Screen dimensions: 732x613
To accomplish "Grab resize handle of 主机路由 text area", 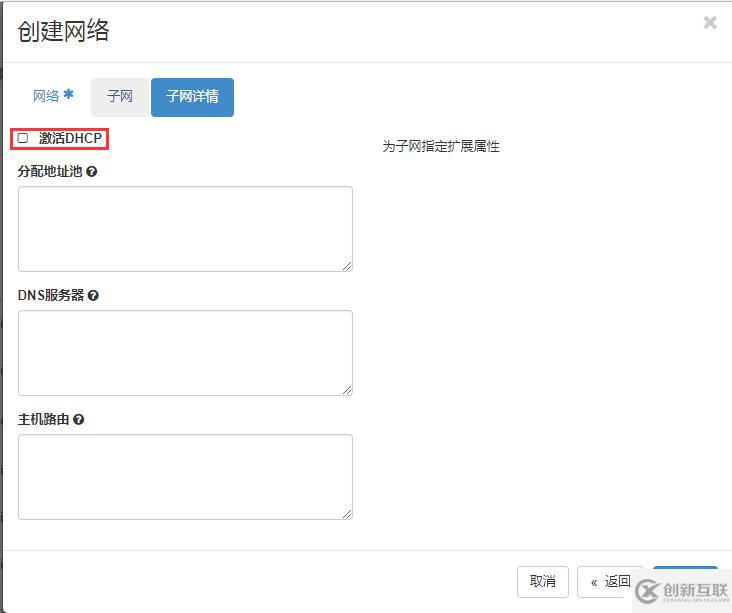I will [347, 514].
